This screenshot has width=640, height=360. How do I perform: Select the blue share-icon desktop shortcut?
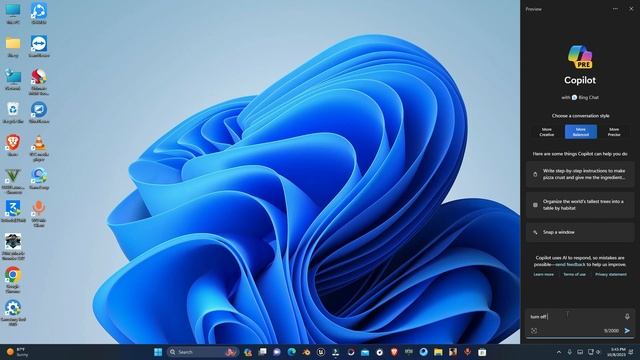tap(39, 13)
